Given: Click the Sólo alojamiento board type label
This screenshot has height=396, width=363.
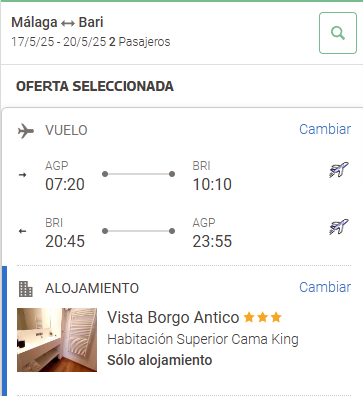Looking at the screenshot, I should tap(160, 360).
